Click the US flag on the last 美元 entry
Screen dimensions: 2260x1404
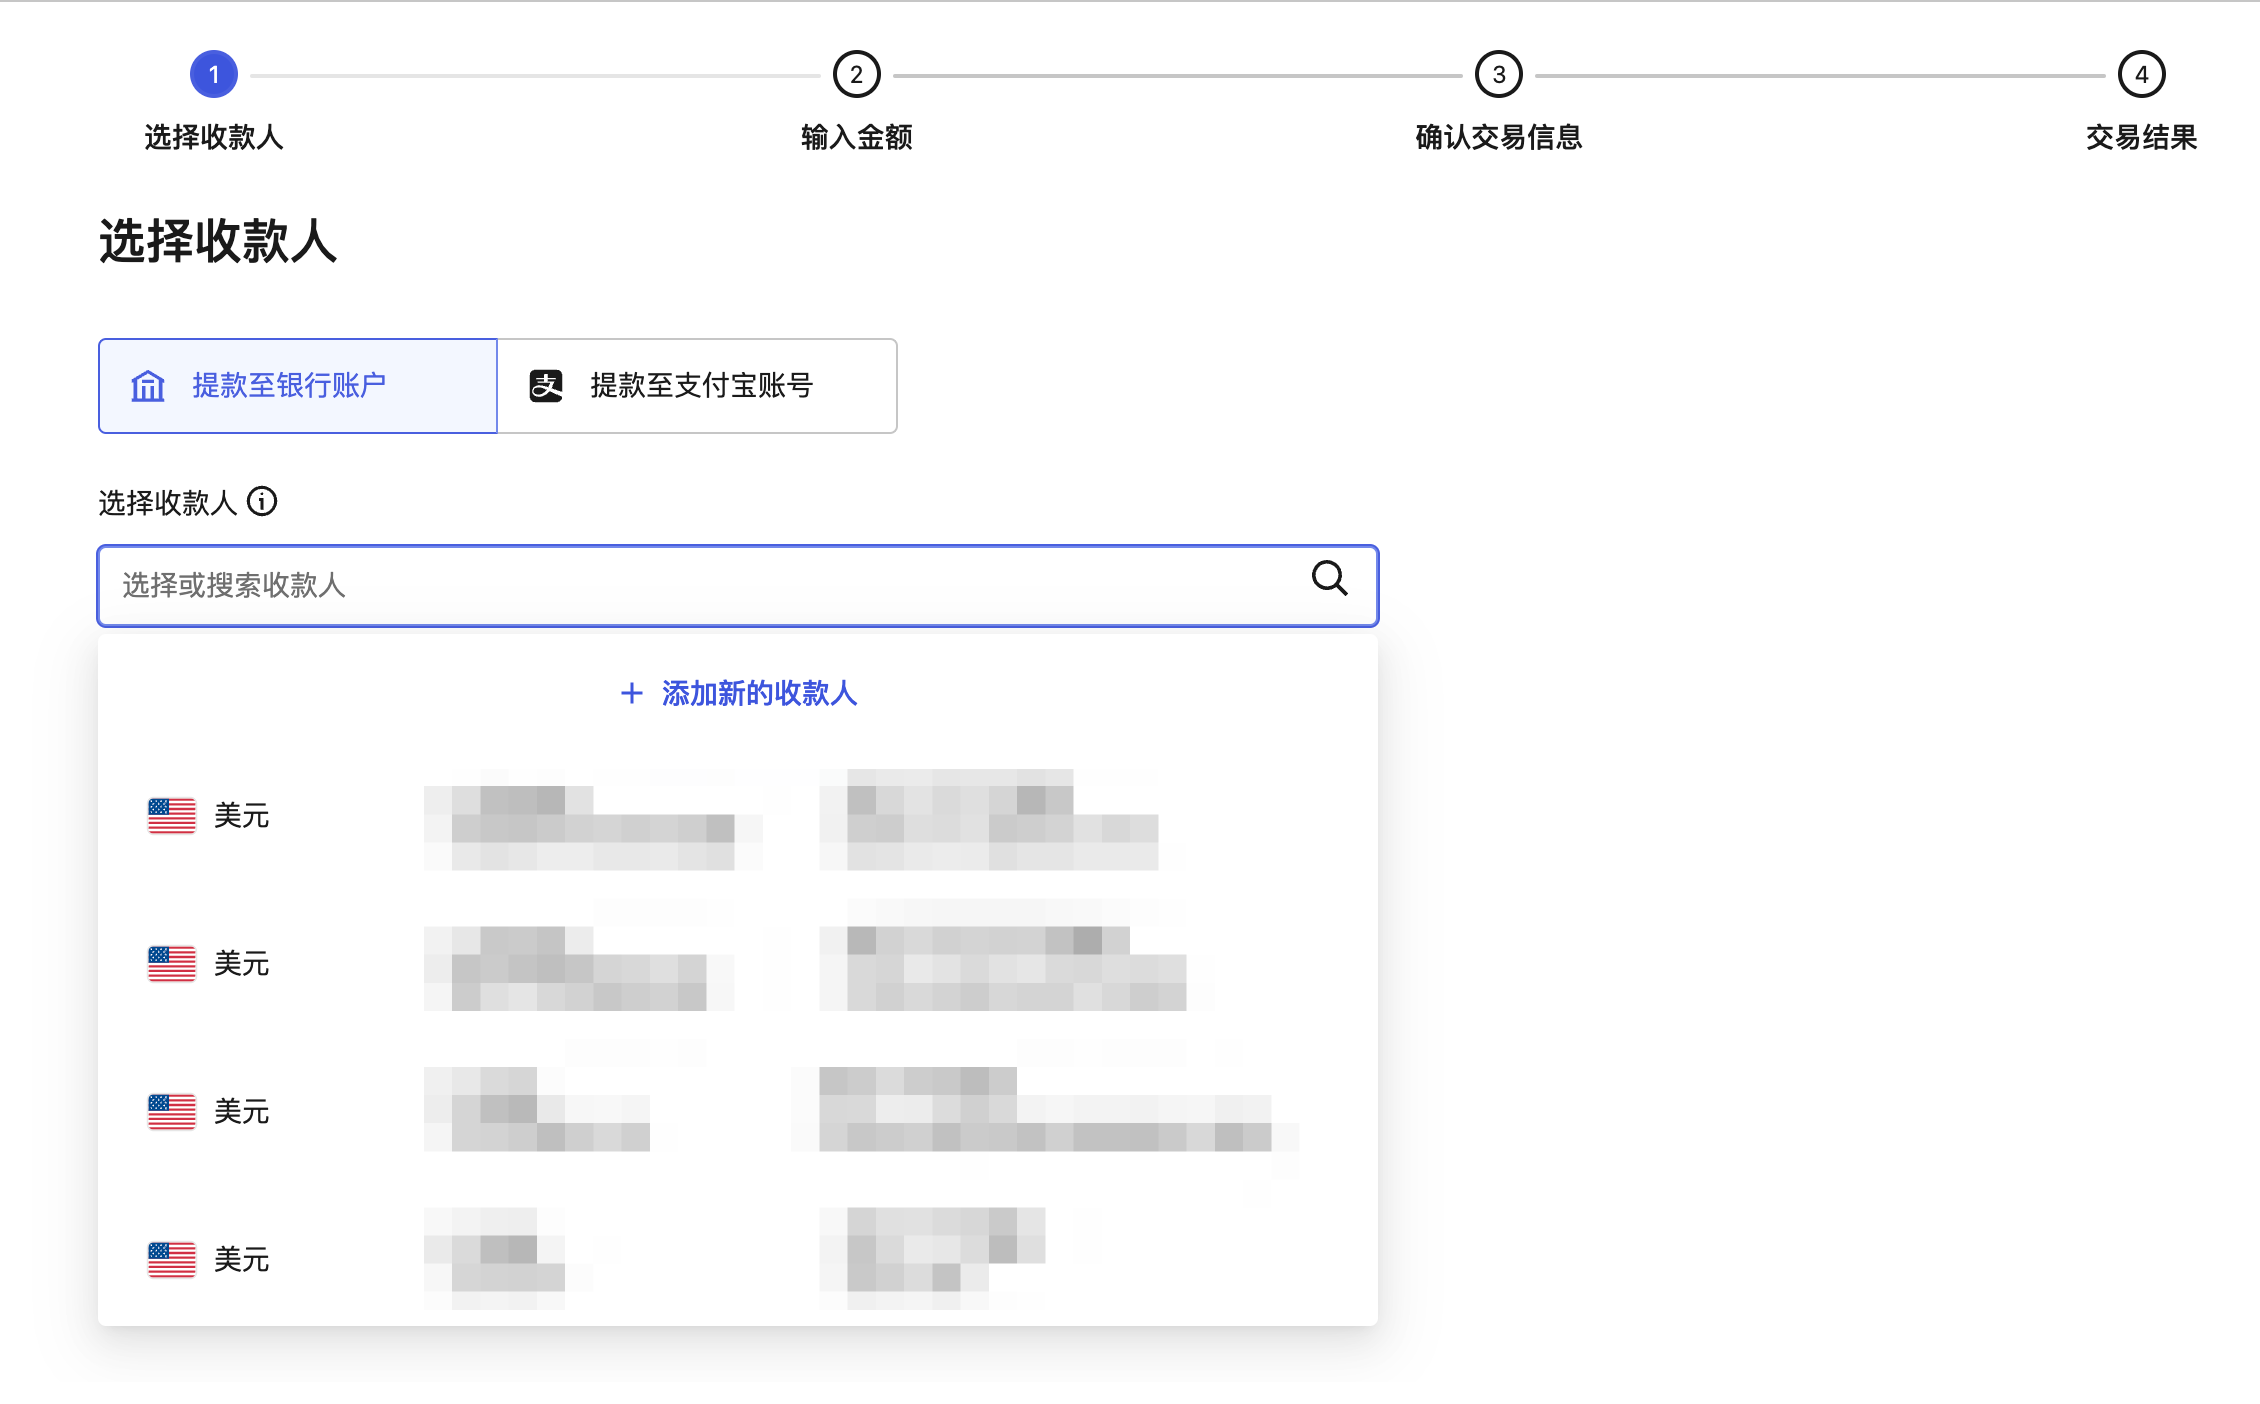tap(170, 1258)
